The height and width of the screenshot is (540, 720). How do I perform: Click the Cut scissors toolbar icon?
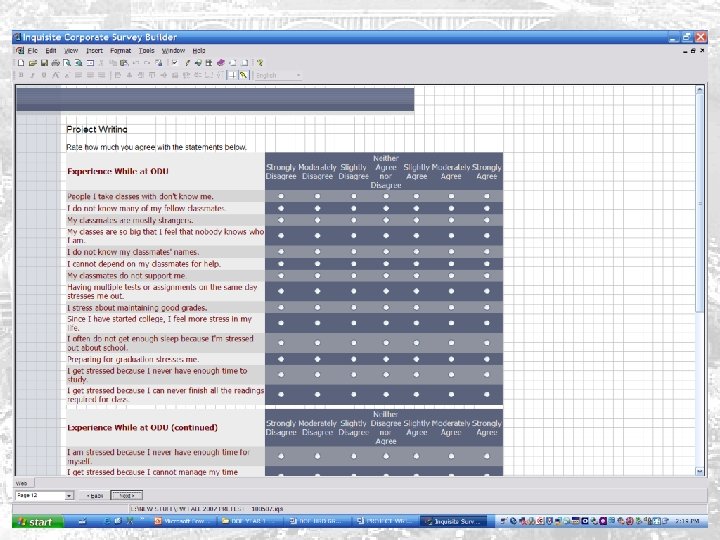[101, 63]
